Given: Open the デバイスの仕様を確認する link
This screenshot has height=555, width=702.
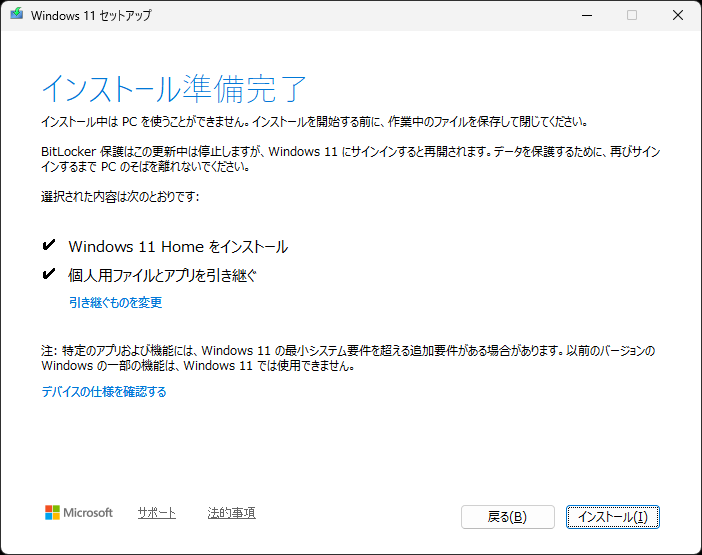Looking at the screenshot, I should click(104, 392).
